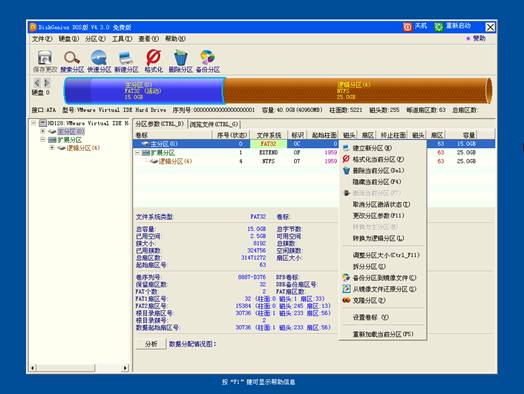Choose 隐藏当前分区(F4) in the context menu

383,182
